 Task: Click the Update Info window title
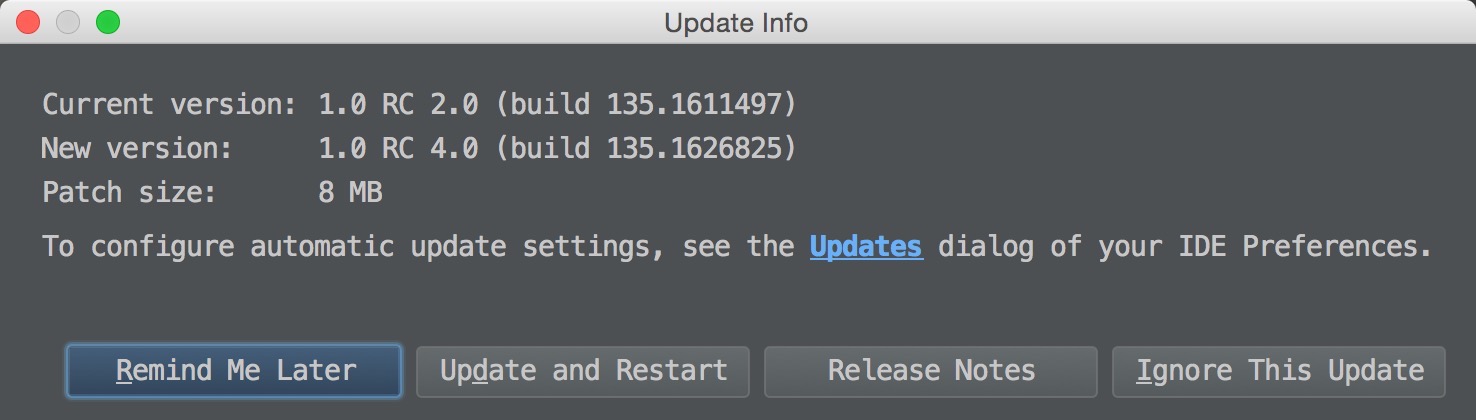pos(736,22)
